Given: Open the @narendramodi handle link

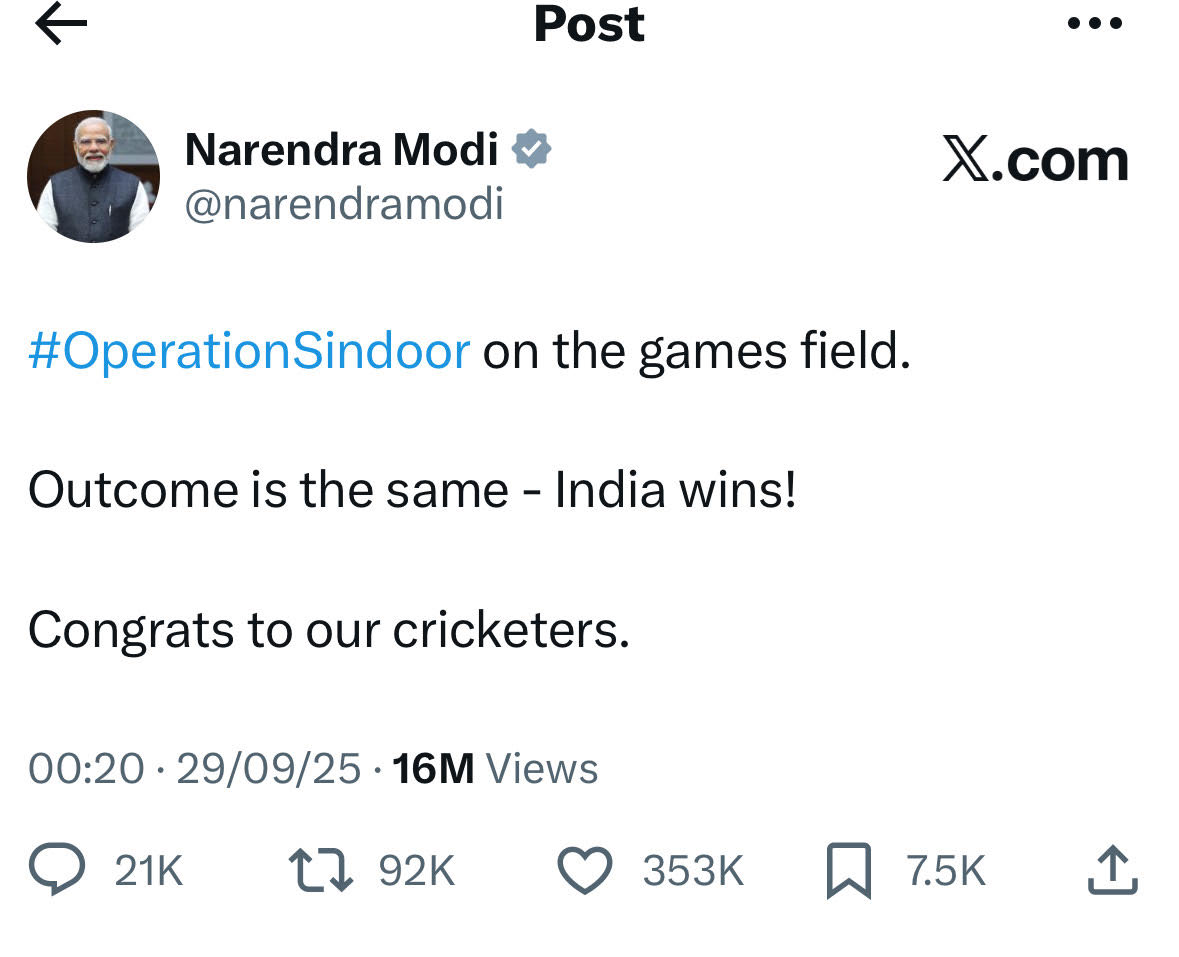Looking at the screenshot, I should tap(344, 204).
